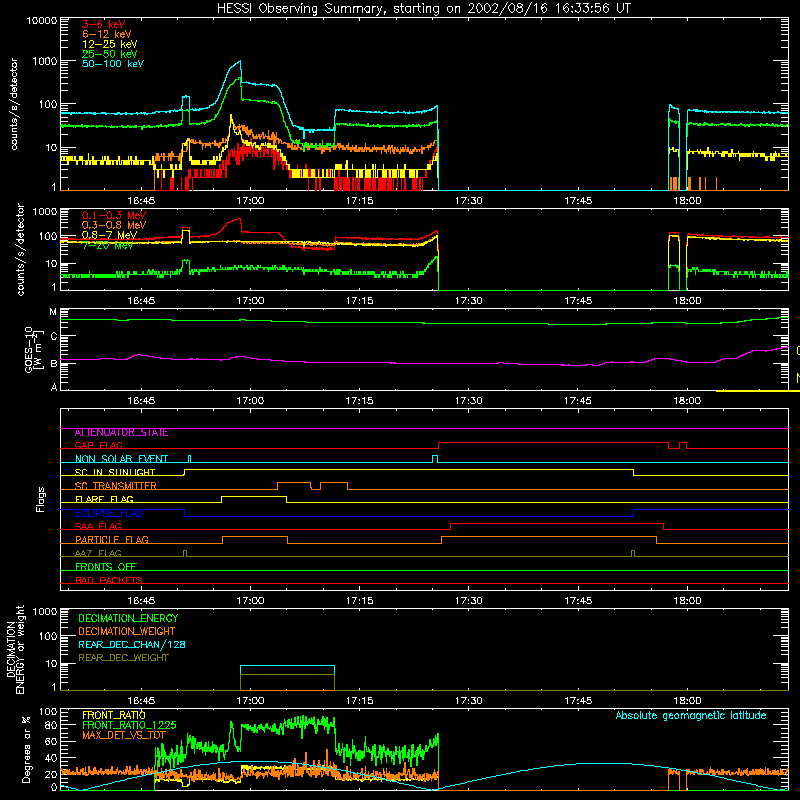Screen dimensions: 800x800
Task: Select the GAP_FLAG label
Action: coord(98,445)
